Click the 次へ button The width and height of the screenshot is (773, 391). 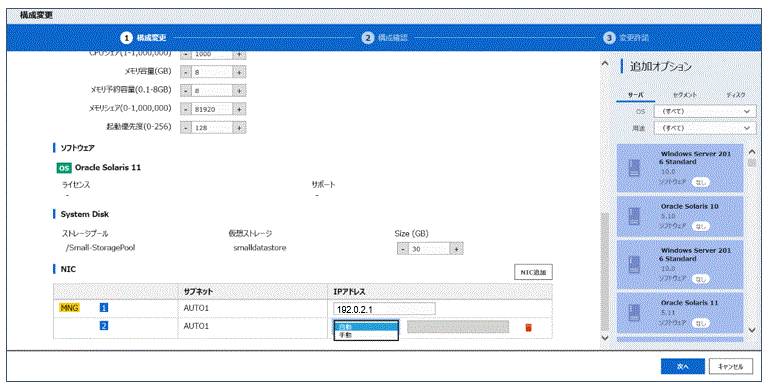683,366
